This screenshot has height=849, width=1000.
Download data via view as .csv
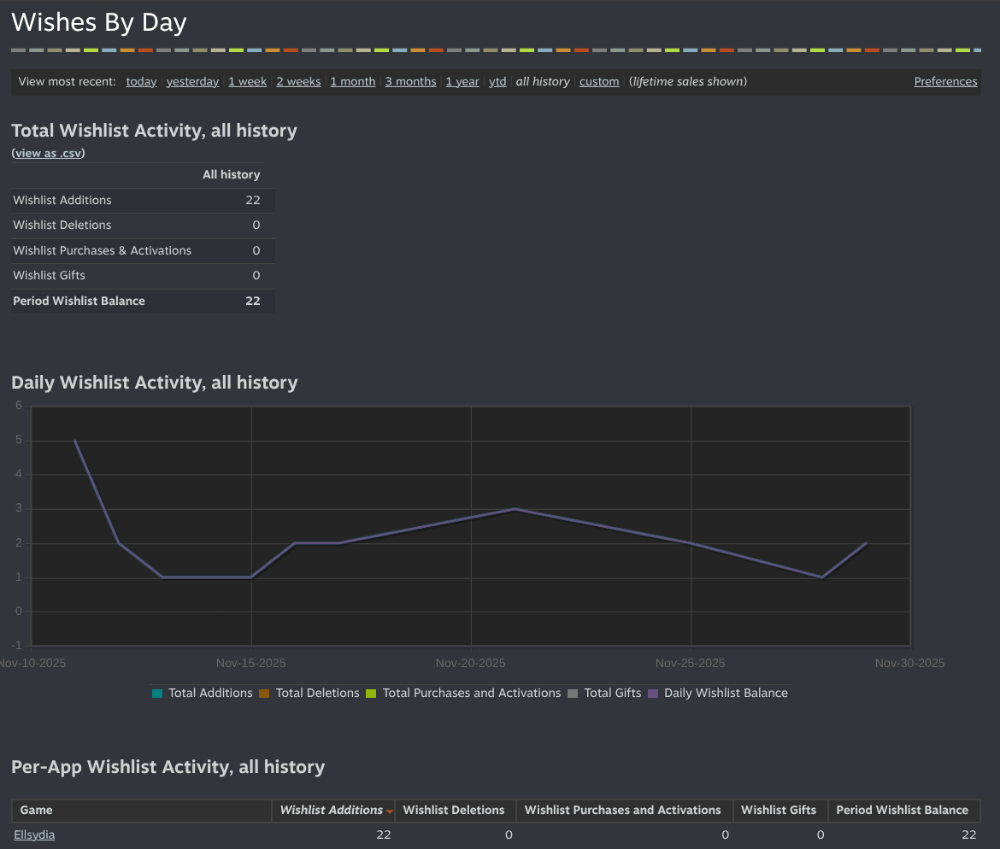coord(48,153)
